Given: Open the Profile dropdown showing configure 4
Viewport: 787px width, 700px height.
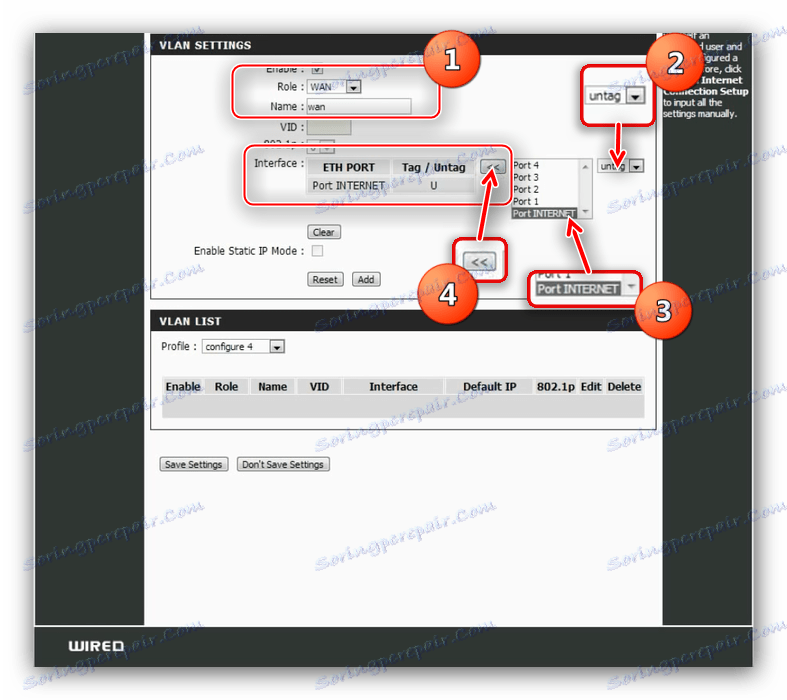Looking at the screenshot, I should (x=243, y=346).
